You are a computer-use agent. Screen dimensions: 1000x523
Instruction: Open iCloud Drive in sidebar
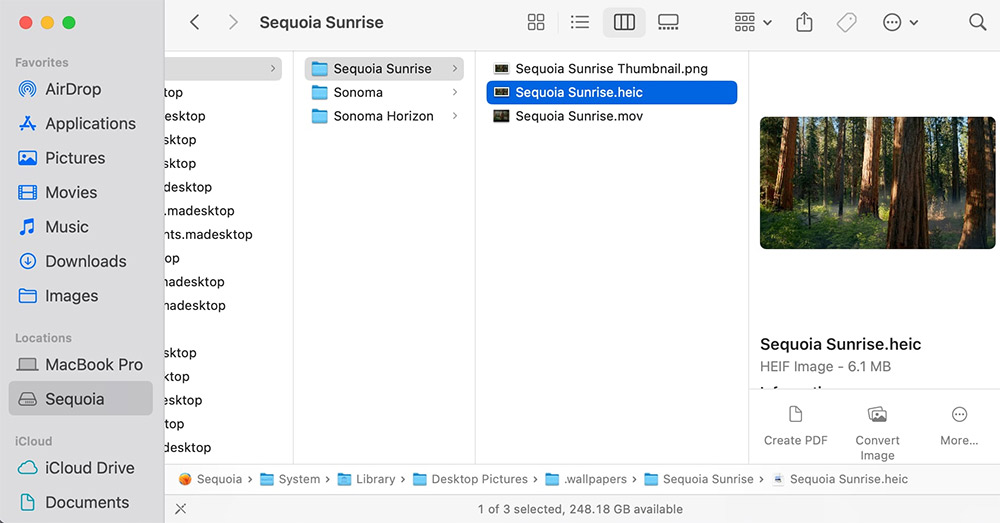[x=81, y=468]
